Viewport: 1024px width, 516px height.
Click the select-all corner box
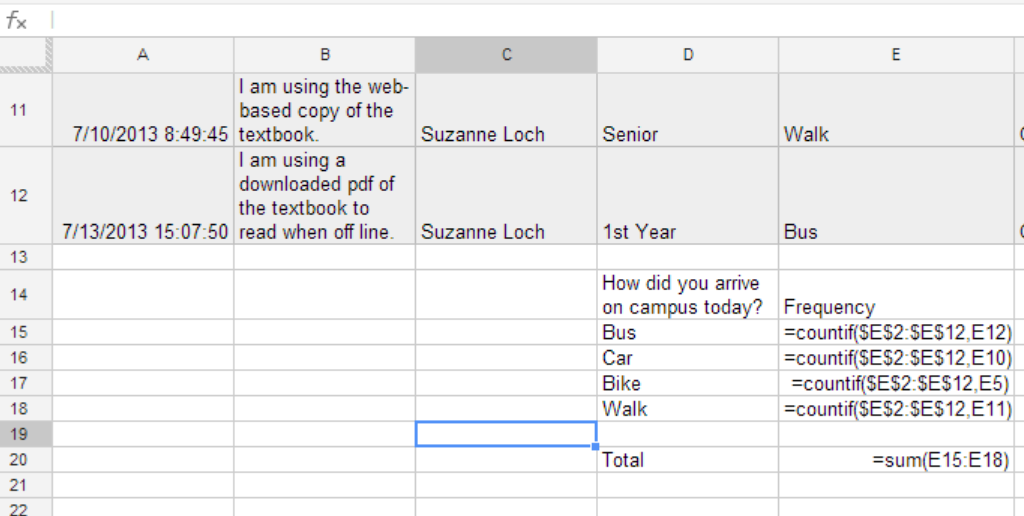26,55
